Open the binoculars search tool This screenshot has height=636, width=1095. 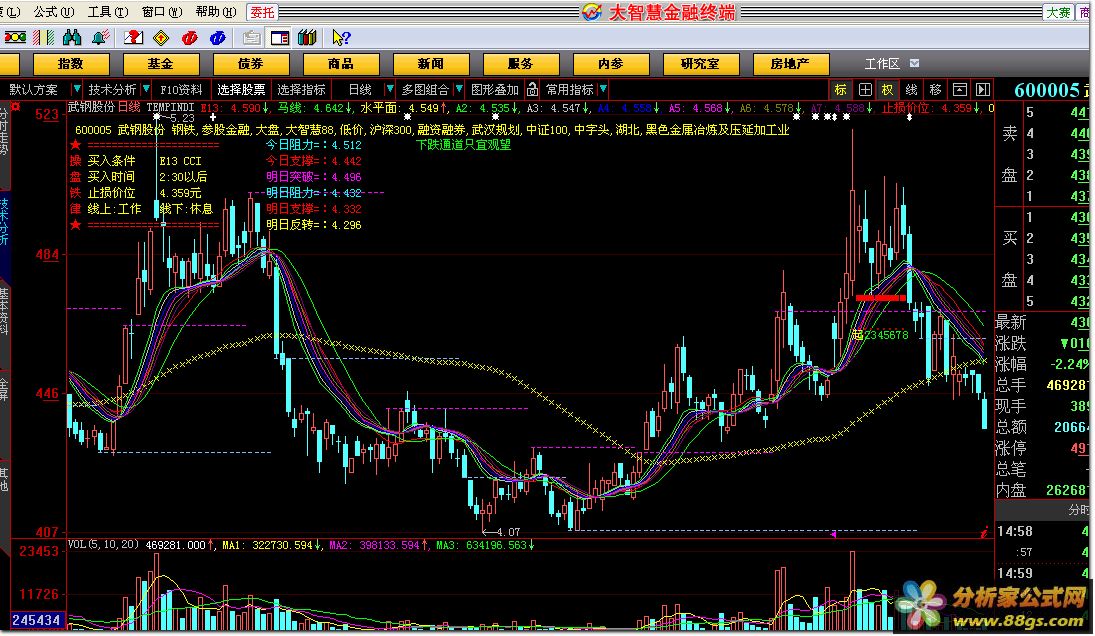(71, 37)
